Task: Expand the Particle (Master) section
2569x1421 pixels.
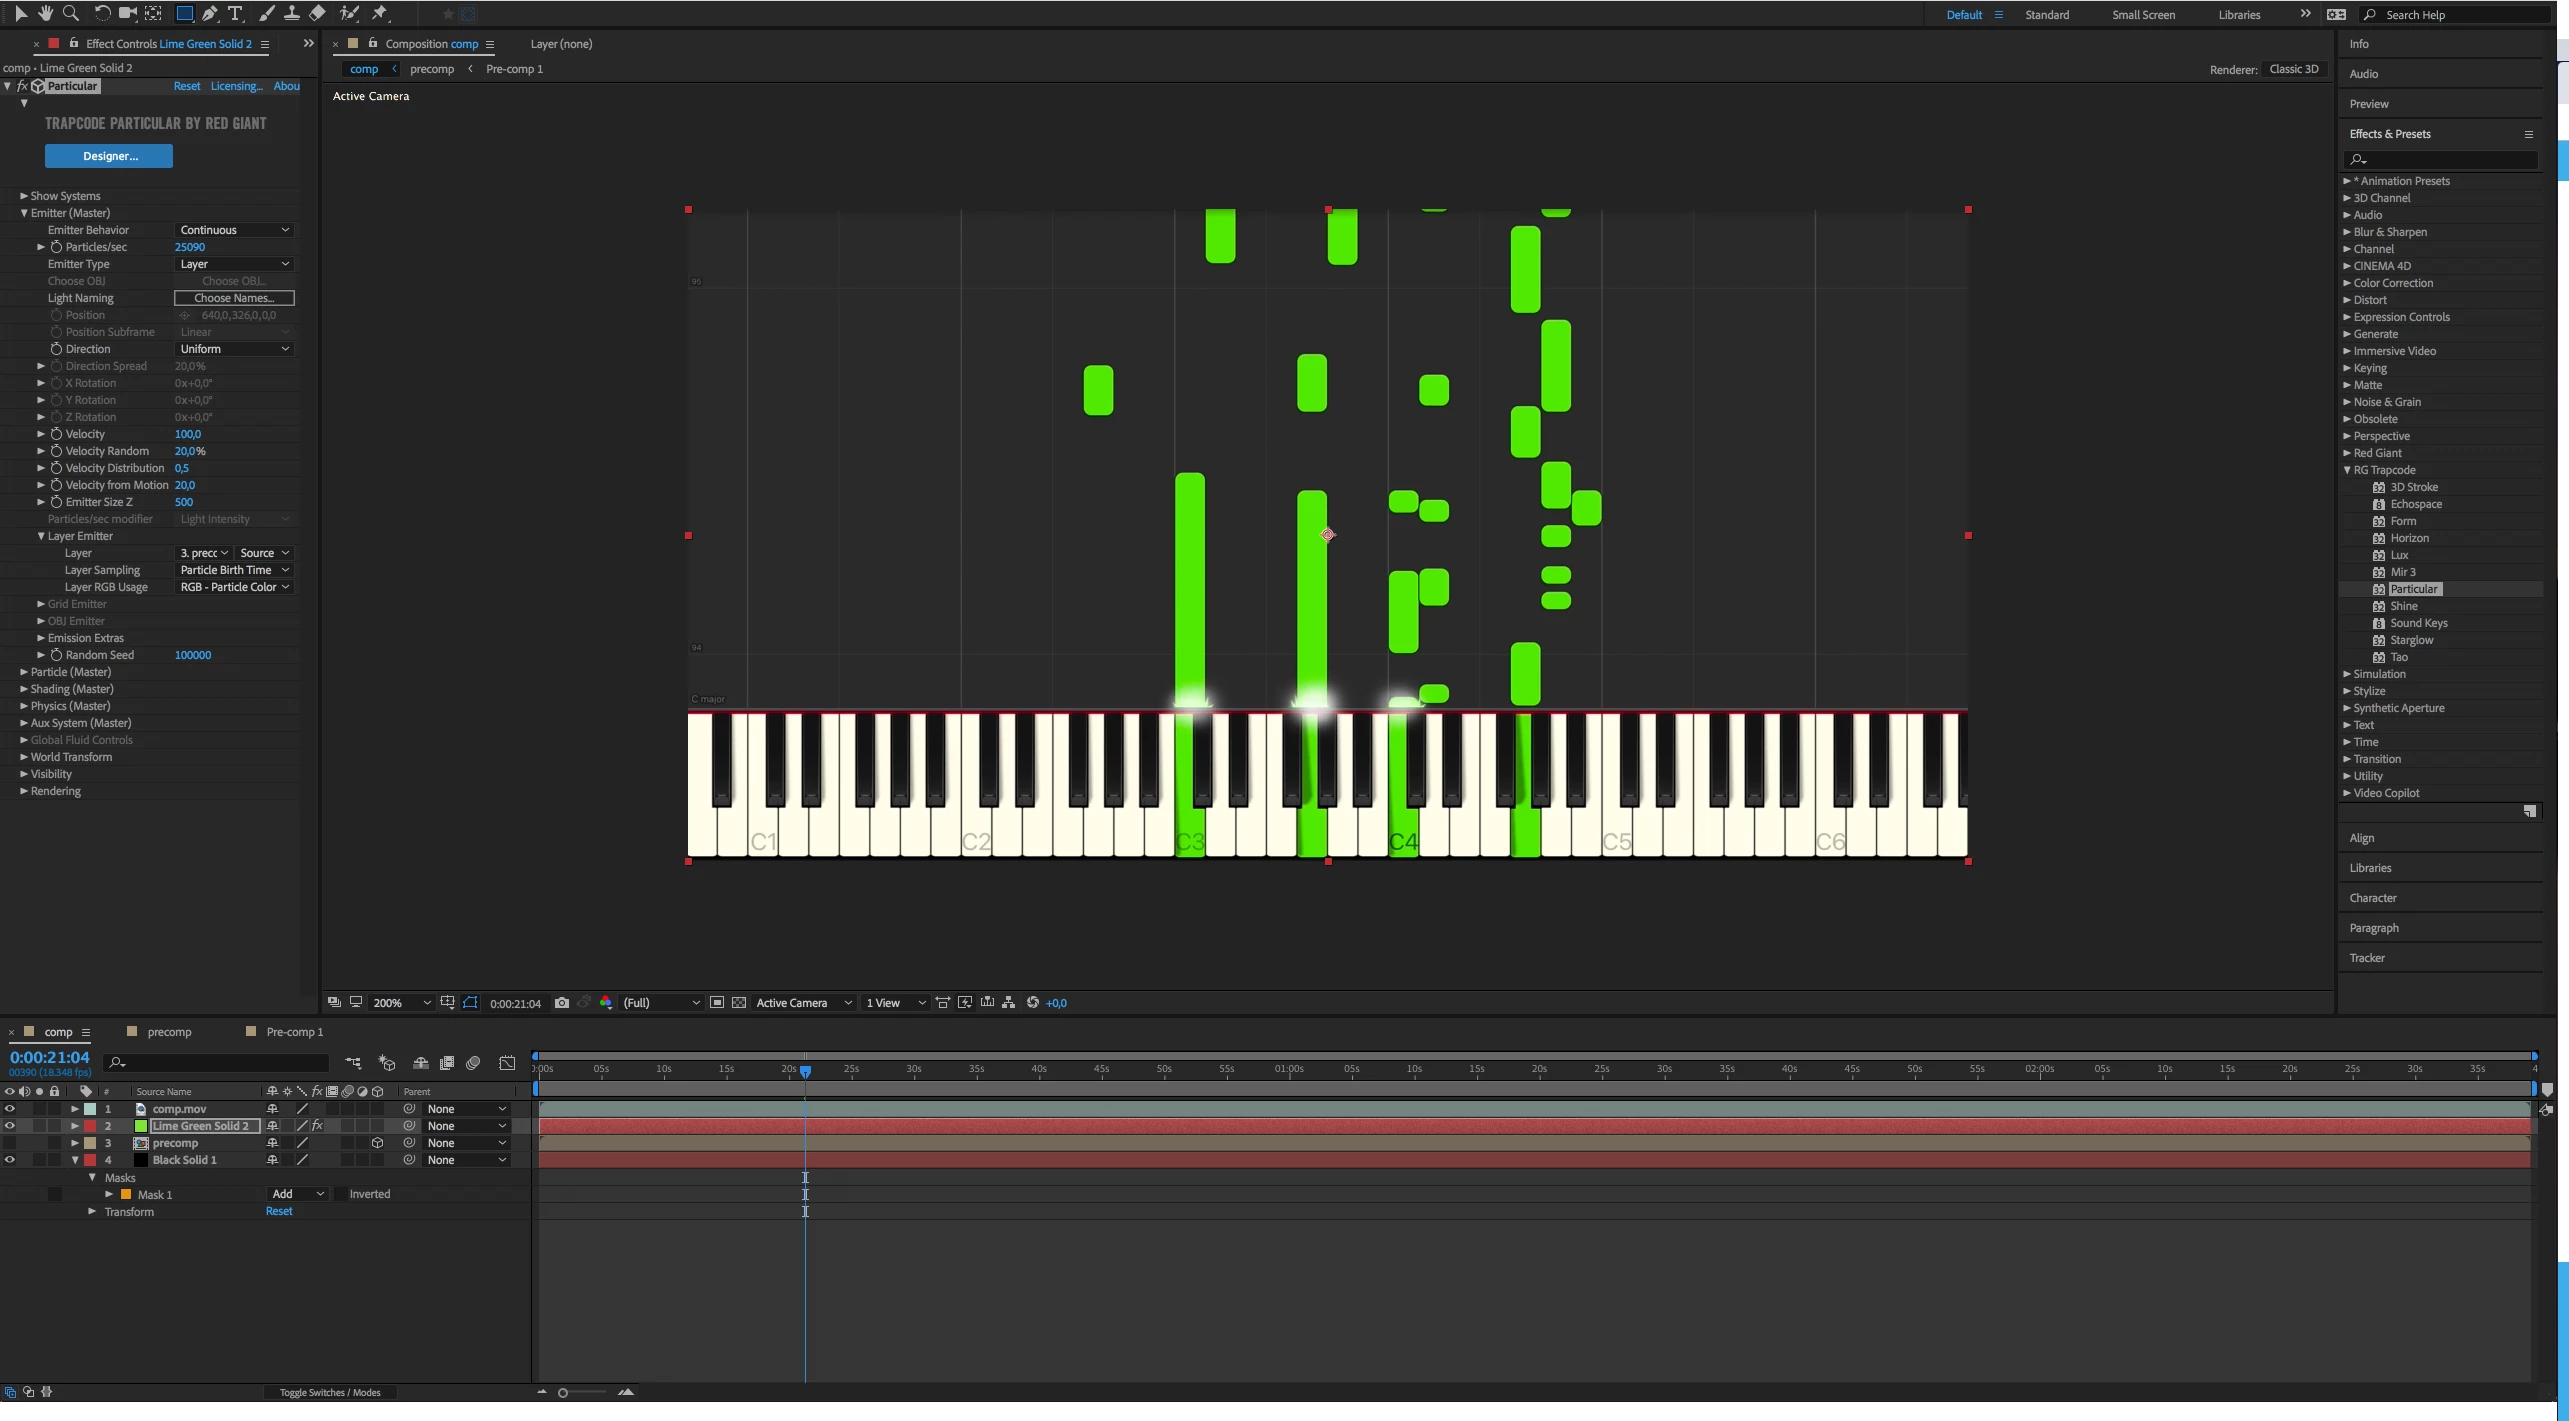Action: (x=24, y=672)
